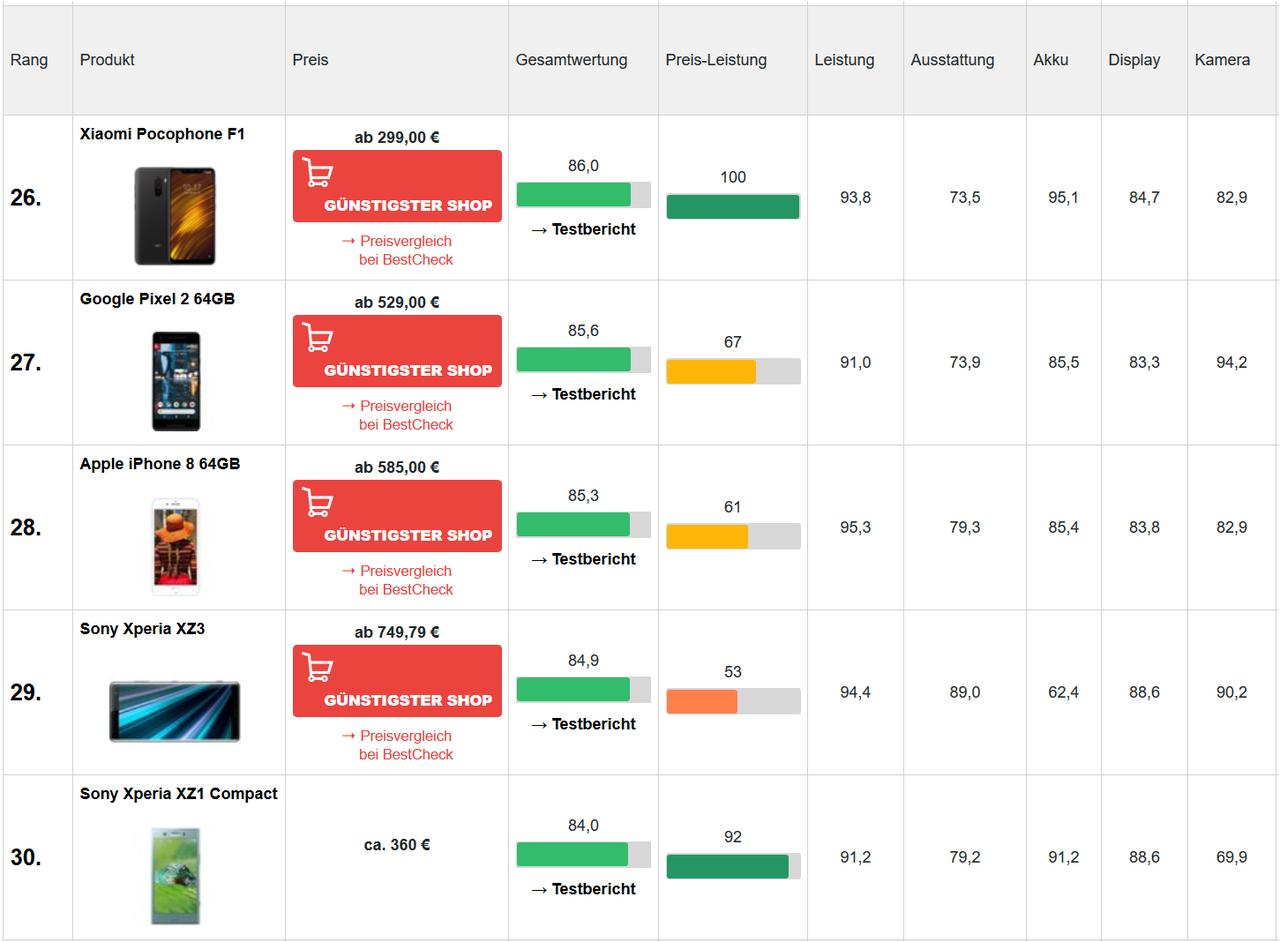Click the yellow Preis-Leistung bar showing 61
The width and height of the screenshot is (1280, 942).
point(733,536)
